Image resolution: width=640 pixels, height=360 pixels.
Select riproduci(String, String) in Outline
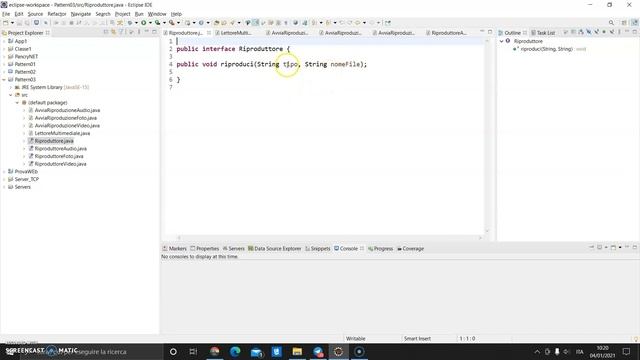coord(547,49)
